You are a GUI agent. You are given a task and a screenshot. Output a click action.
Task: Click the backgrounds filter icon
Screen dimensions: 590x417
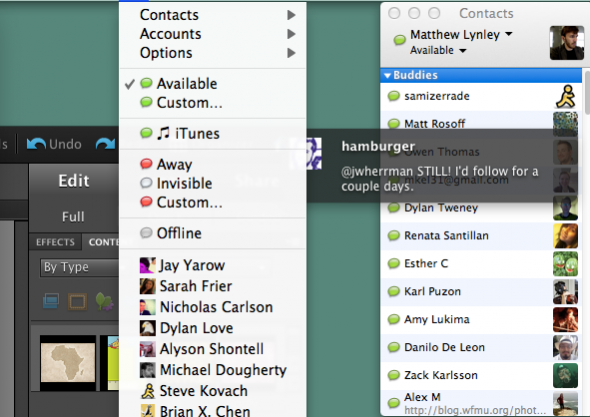51,301
